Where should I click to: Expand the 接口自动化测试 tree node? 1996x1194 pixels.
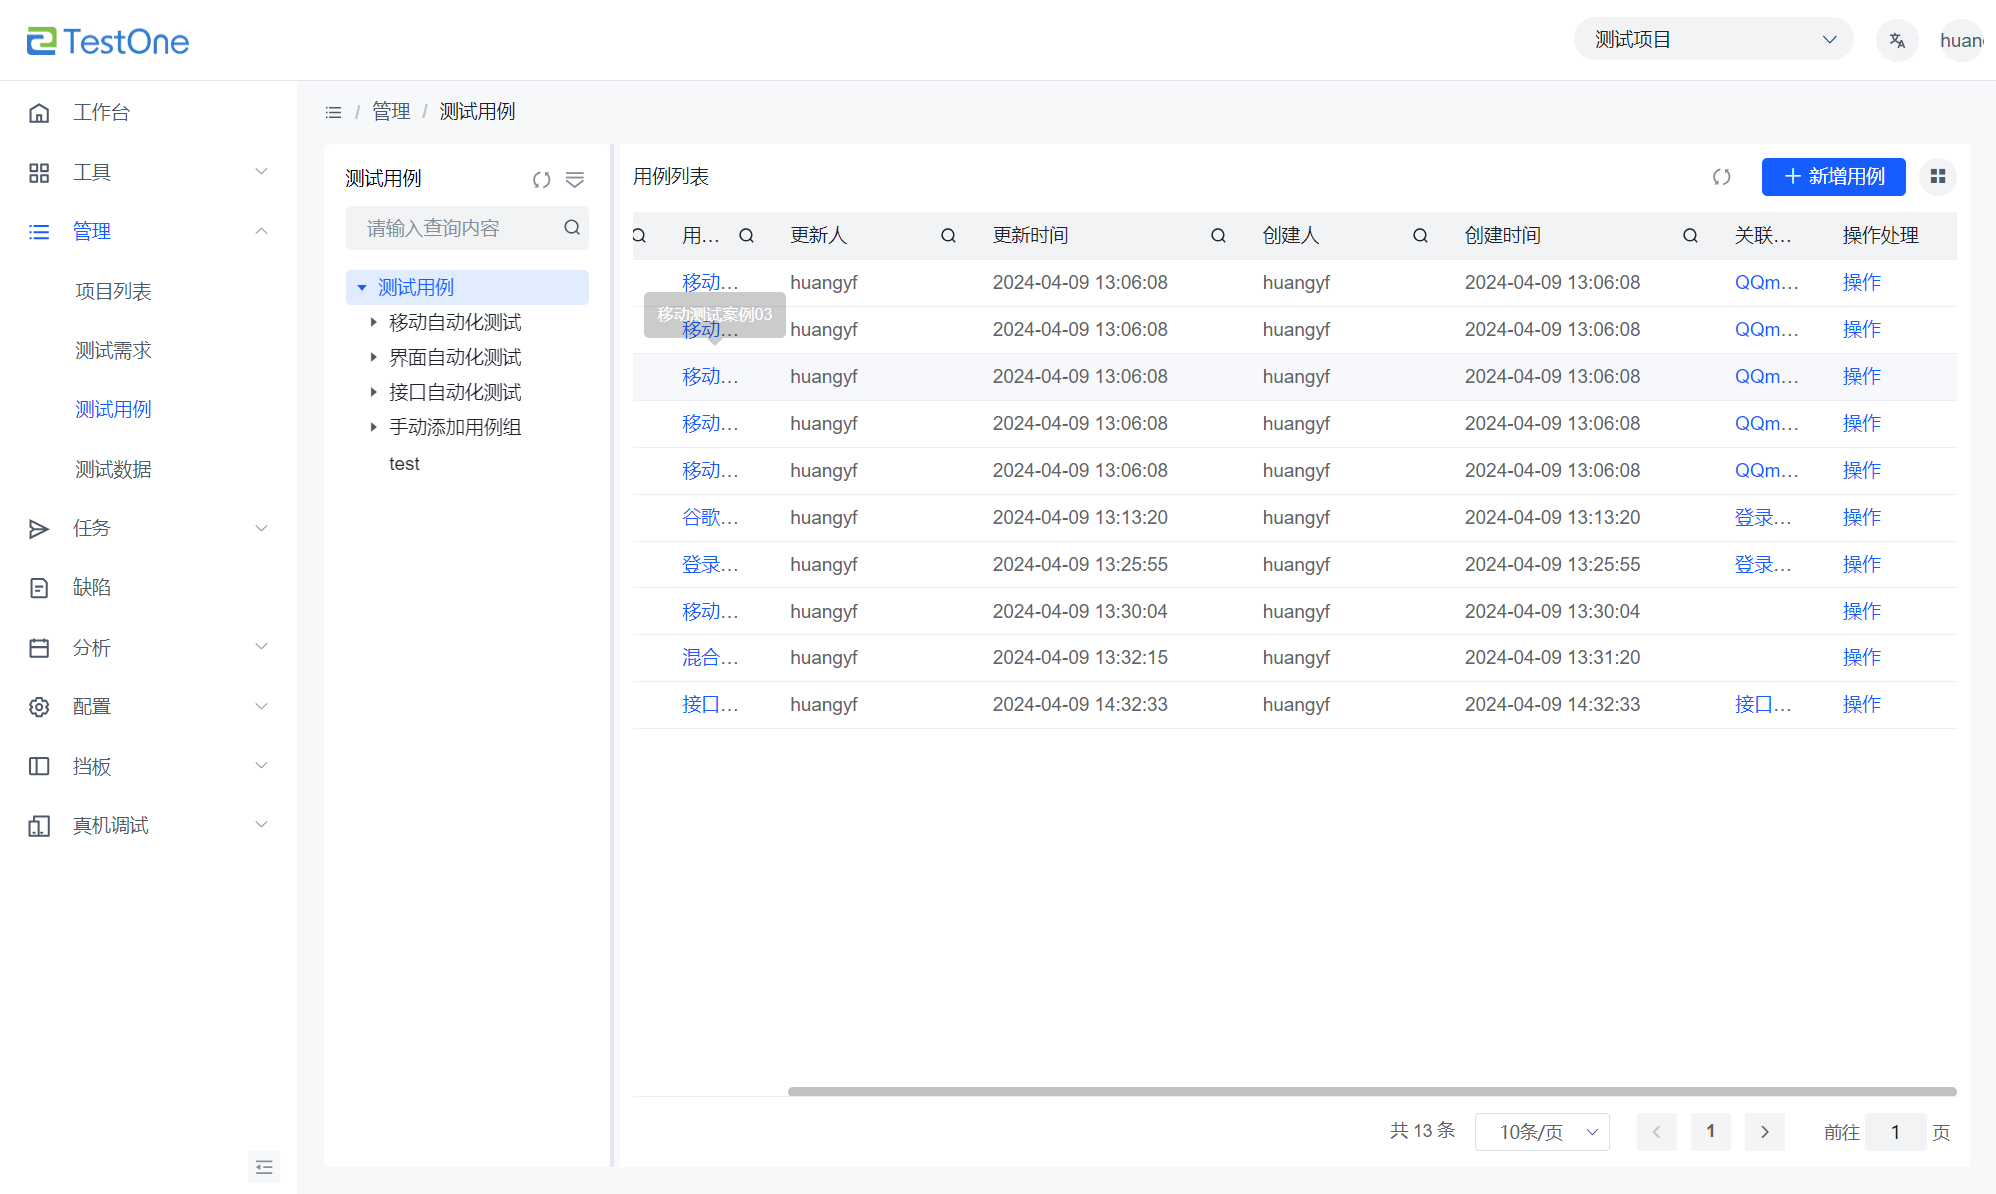tap(373, 392)
